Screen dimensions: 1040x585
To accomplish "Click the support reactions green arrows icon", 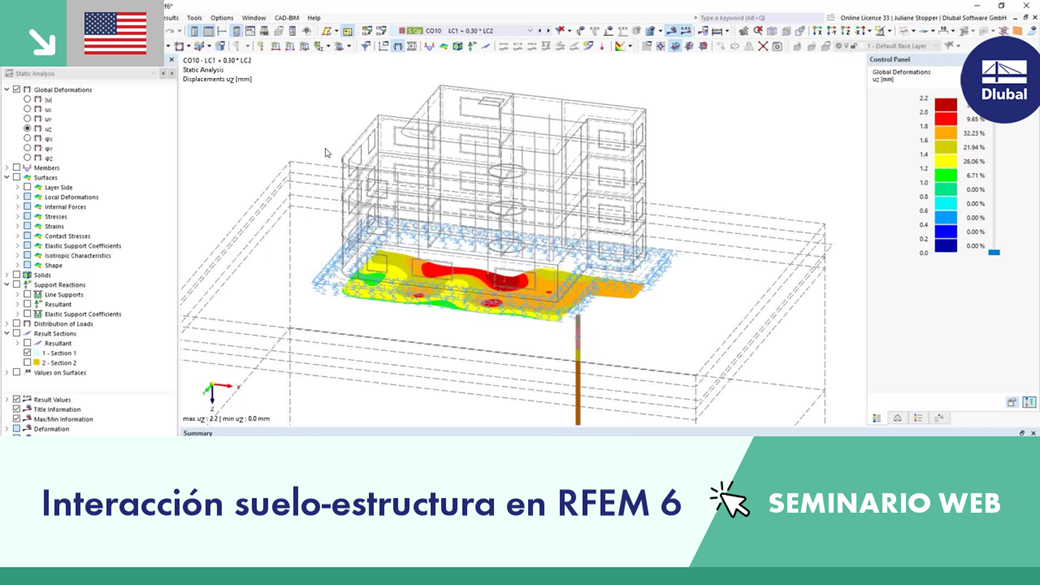I will (x=472, y=46).
